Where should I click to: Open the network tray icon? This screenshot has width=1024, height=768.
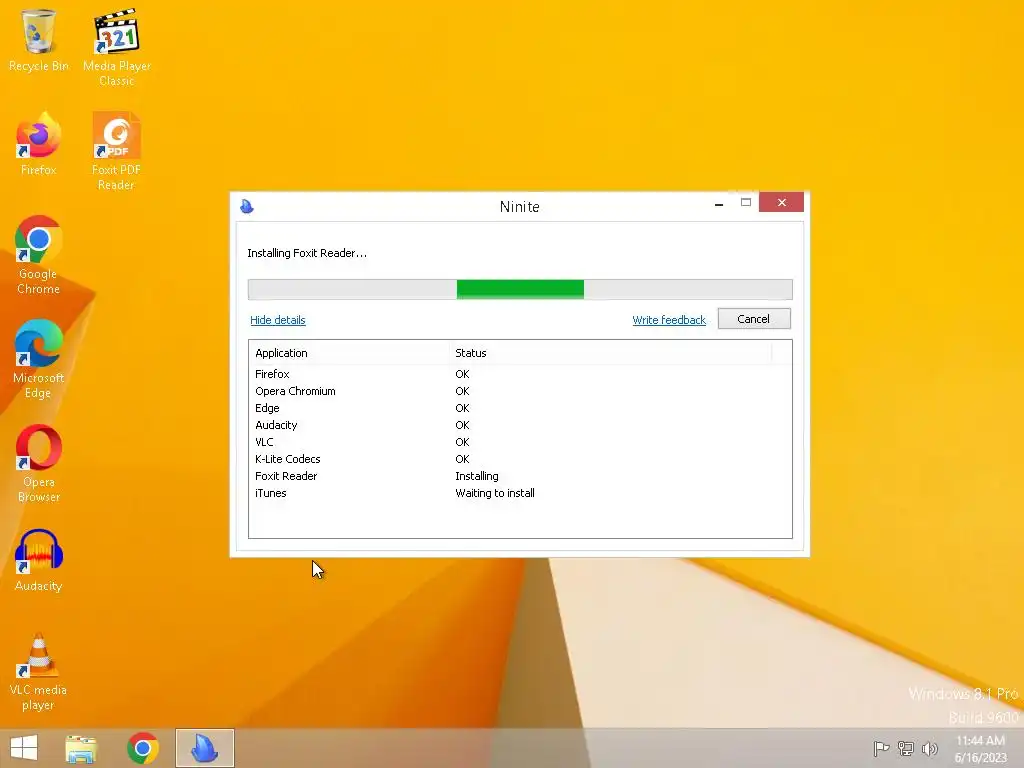(905, 748)
